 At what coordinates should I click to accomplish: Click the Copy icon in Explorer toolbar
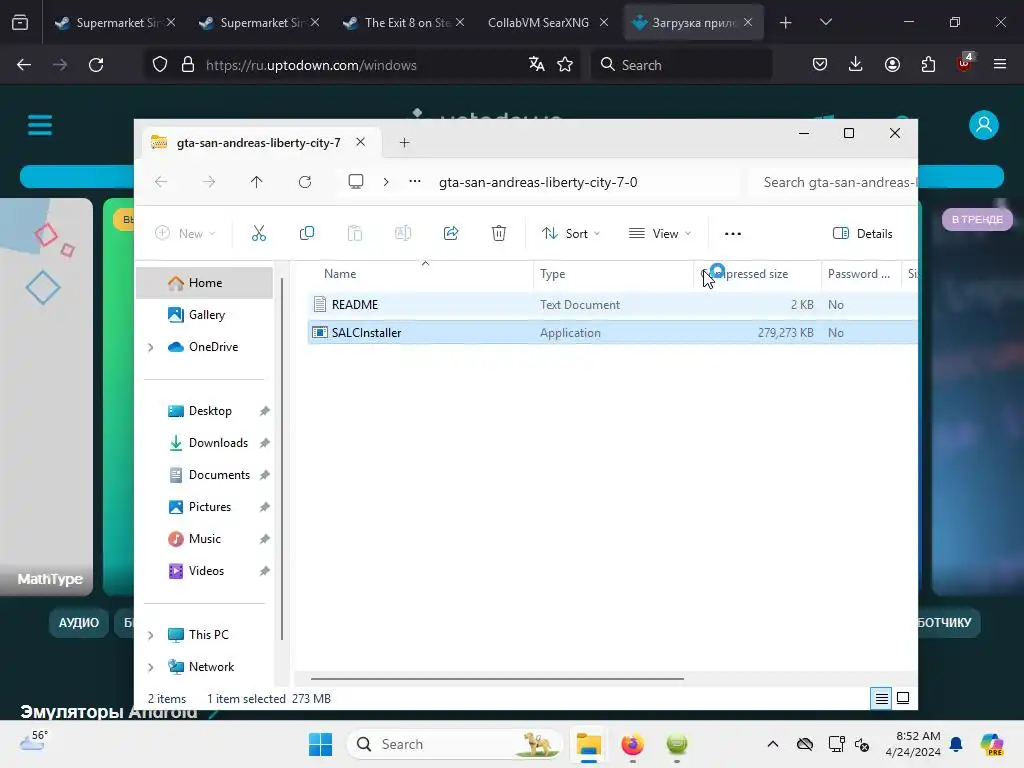click(x=306, y=233)
